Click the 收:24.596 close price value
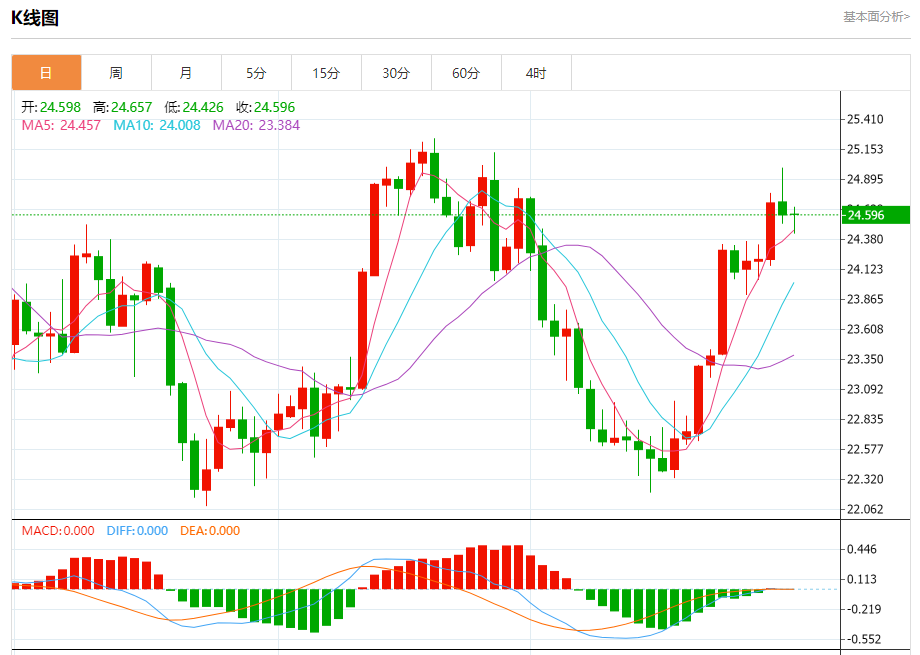920x655 pixels. (x=265, y=107)
